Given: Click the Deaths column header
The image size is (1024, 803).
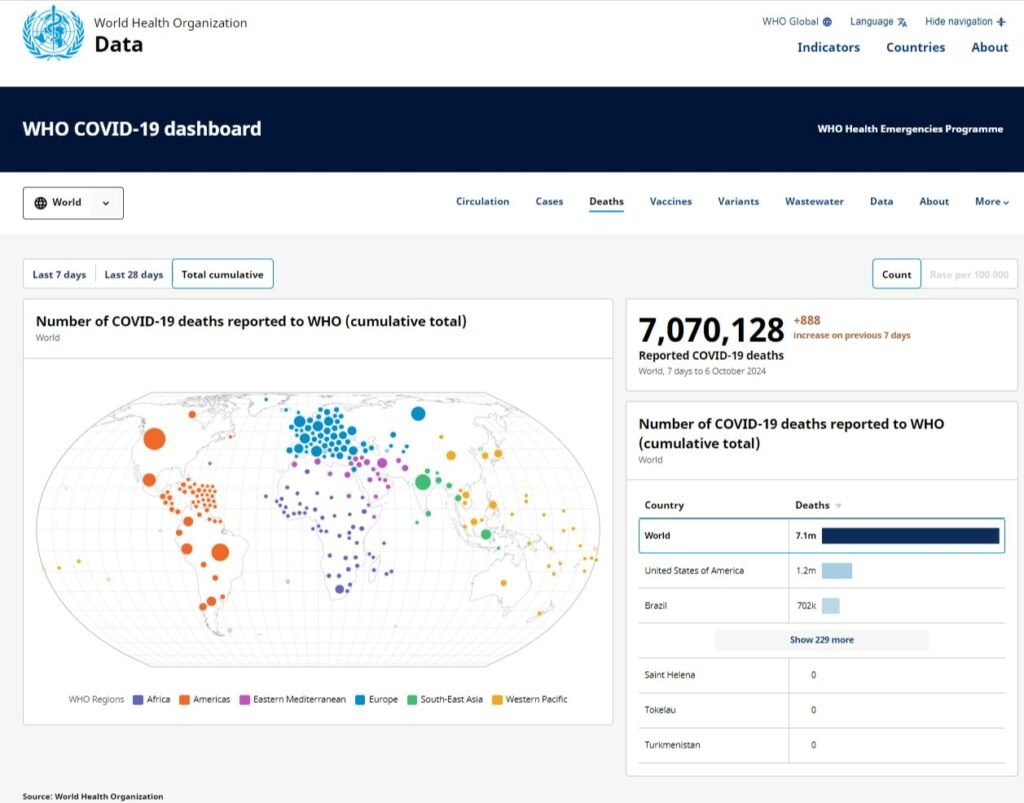Looking at the screenshot, I should point(812,505).
